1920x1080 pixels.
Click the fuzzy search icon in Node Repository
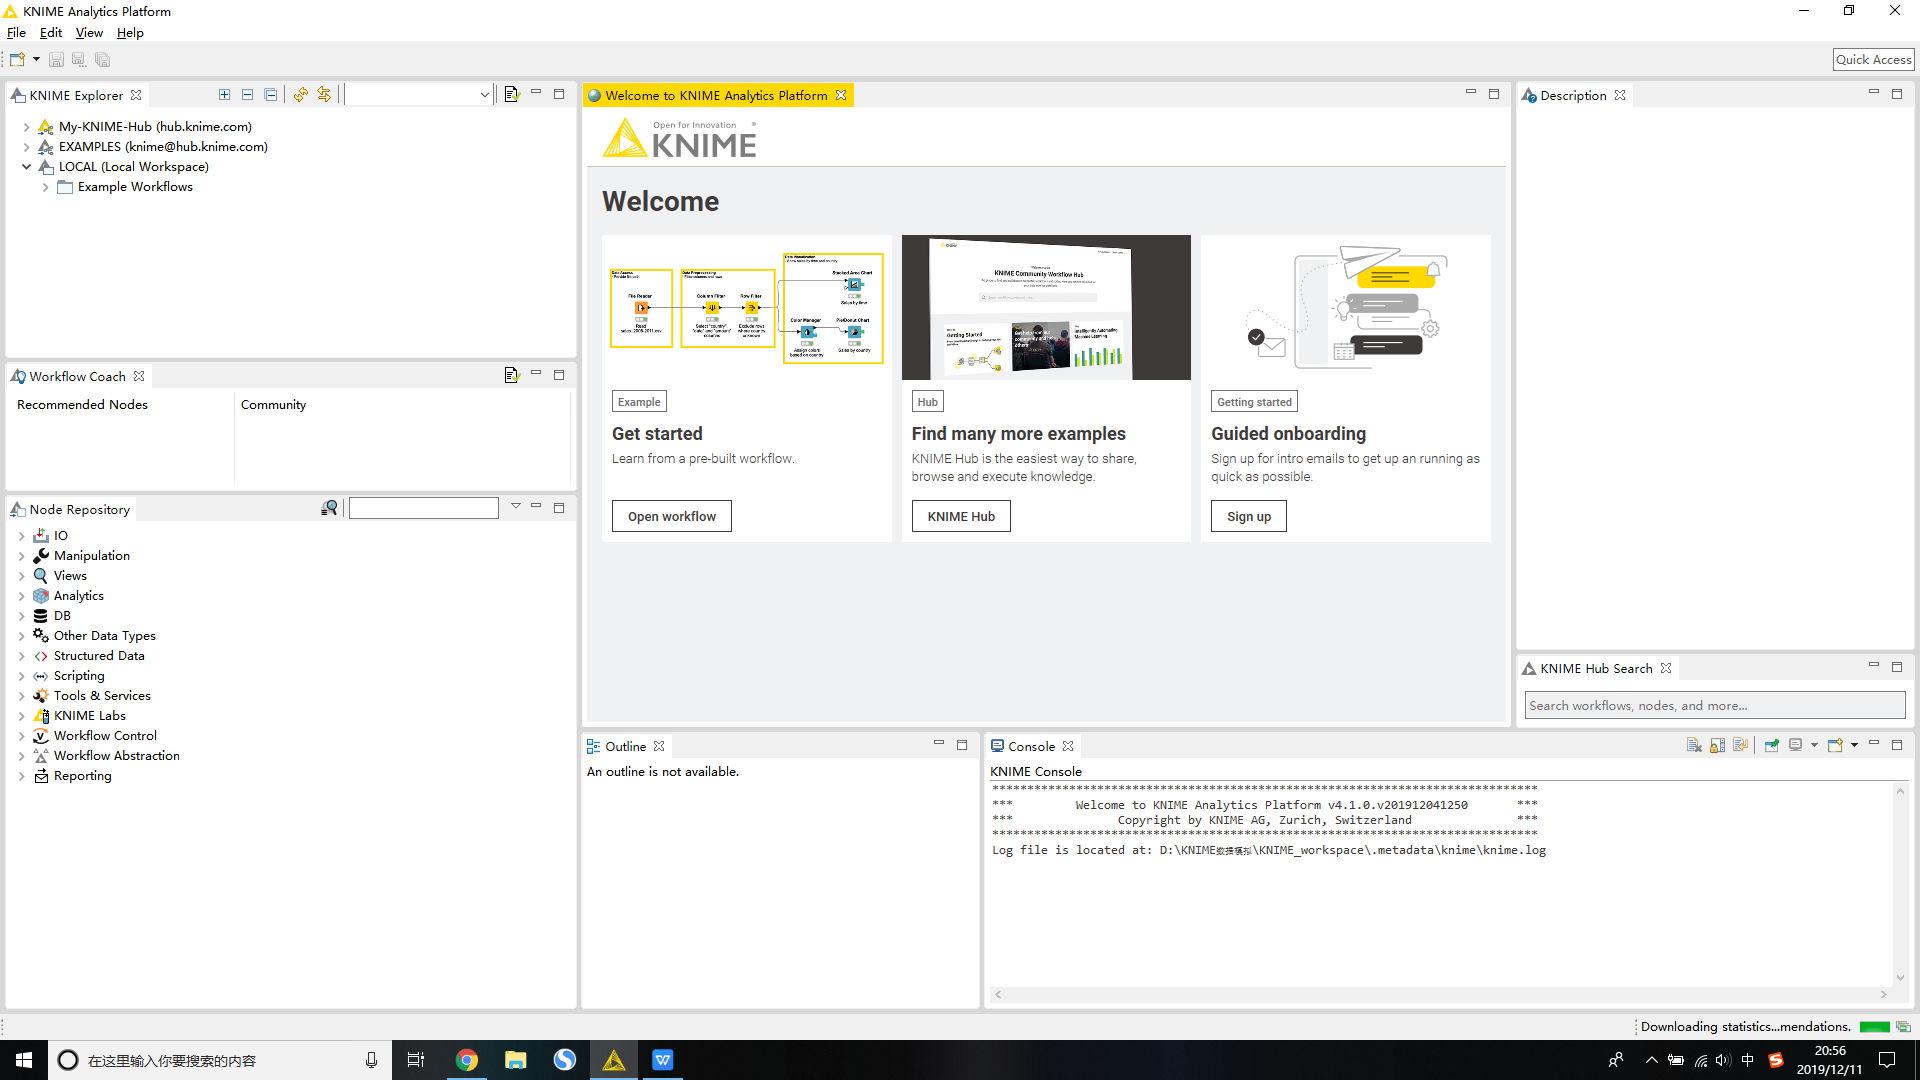pos(329,509)
